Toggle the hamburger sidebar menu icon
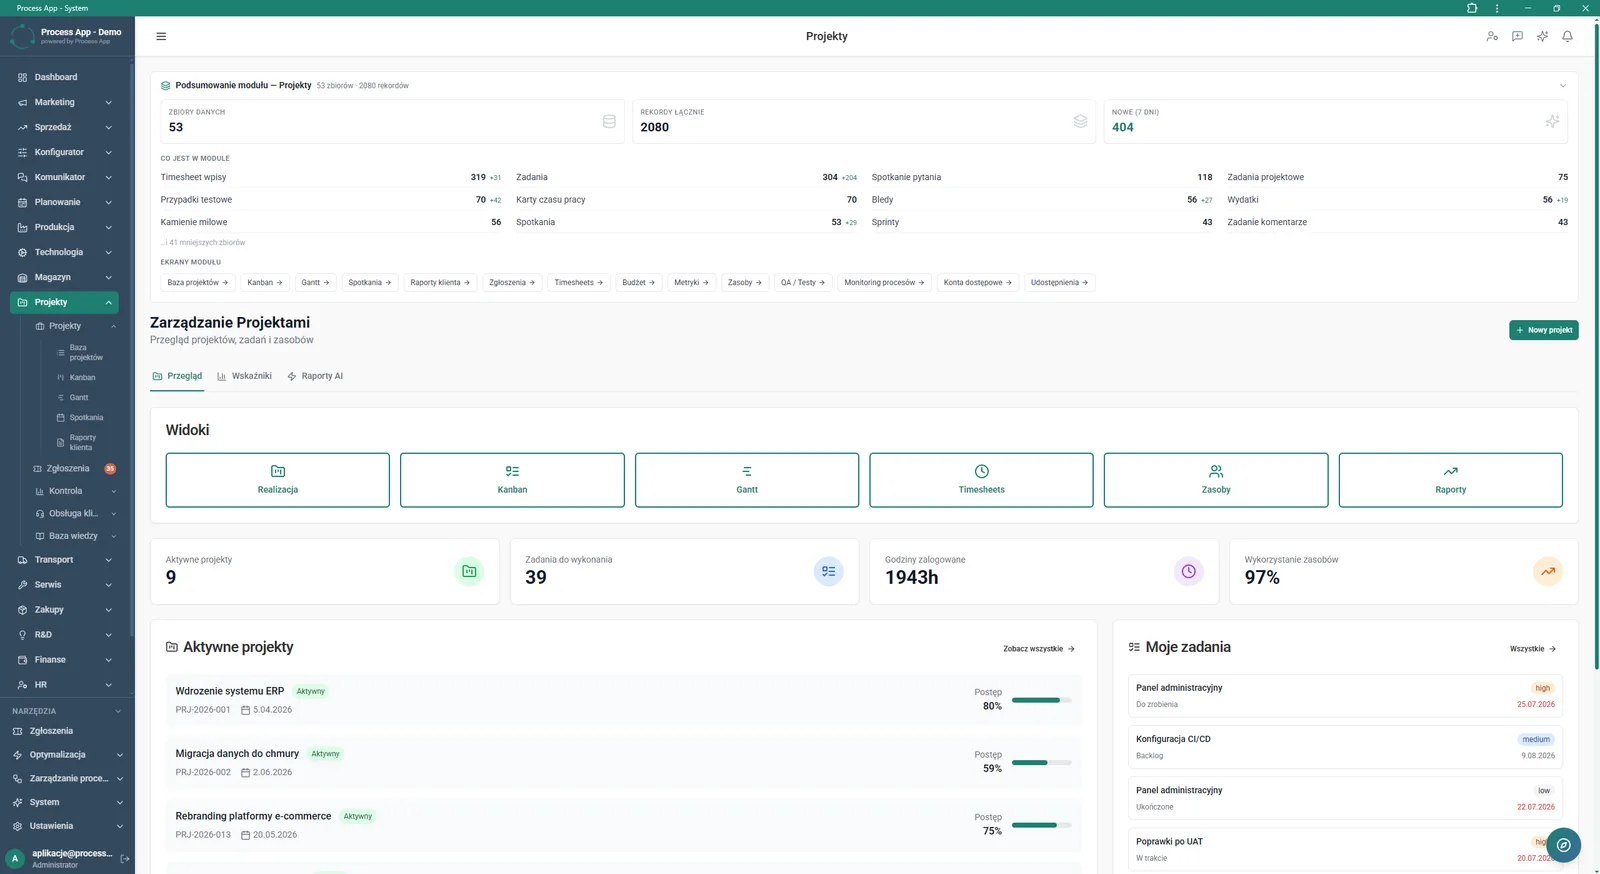 (x=161, y=36)
